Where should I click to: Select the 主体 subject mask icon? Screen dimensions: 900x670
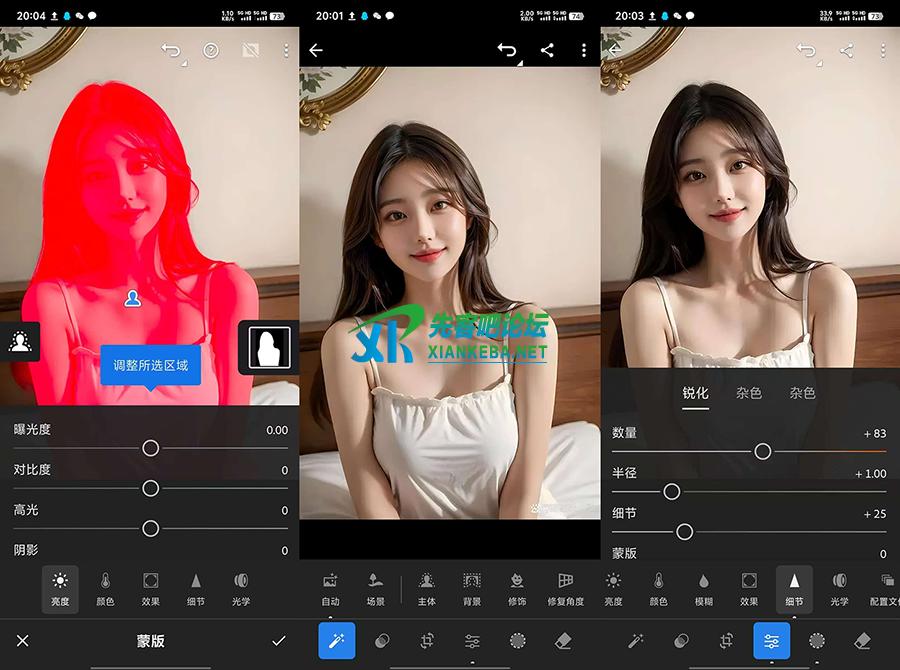click(x=426, y=588)
